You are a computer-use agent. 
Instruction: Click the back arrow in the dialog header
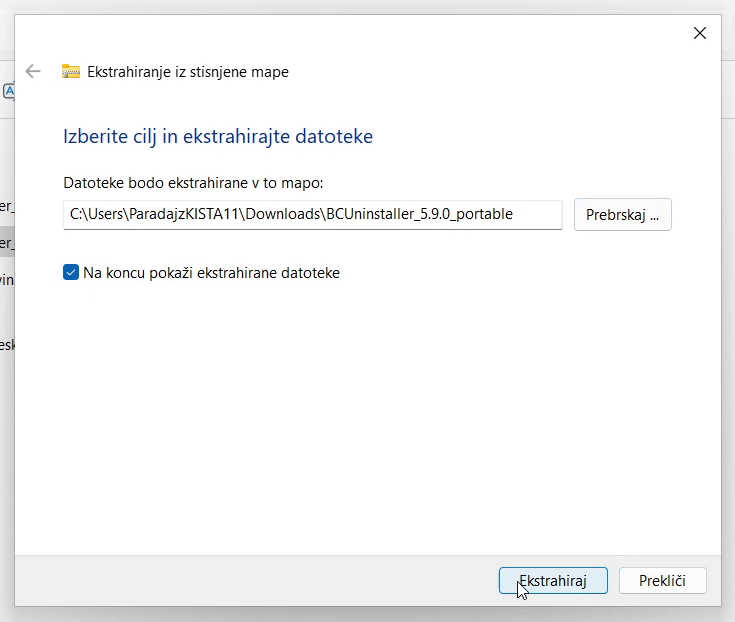click(33, 71)
